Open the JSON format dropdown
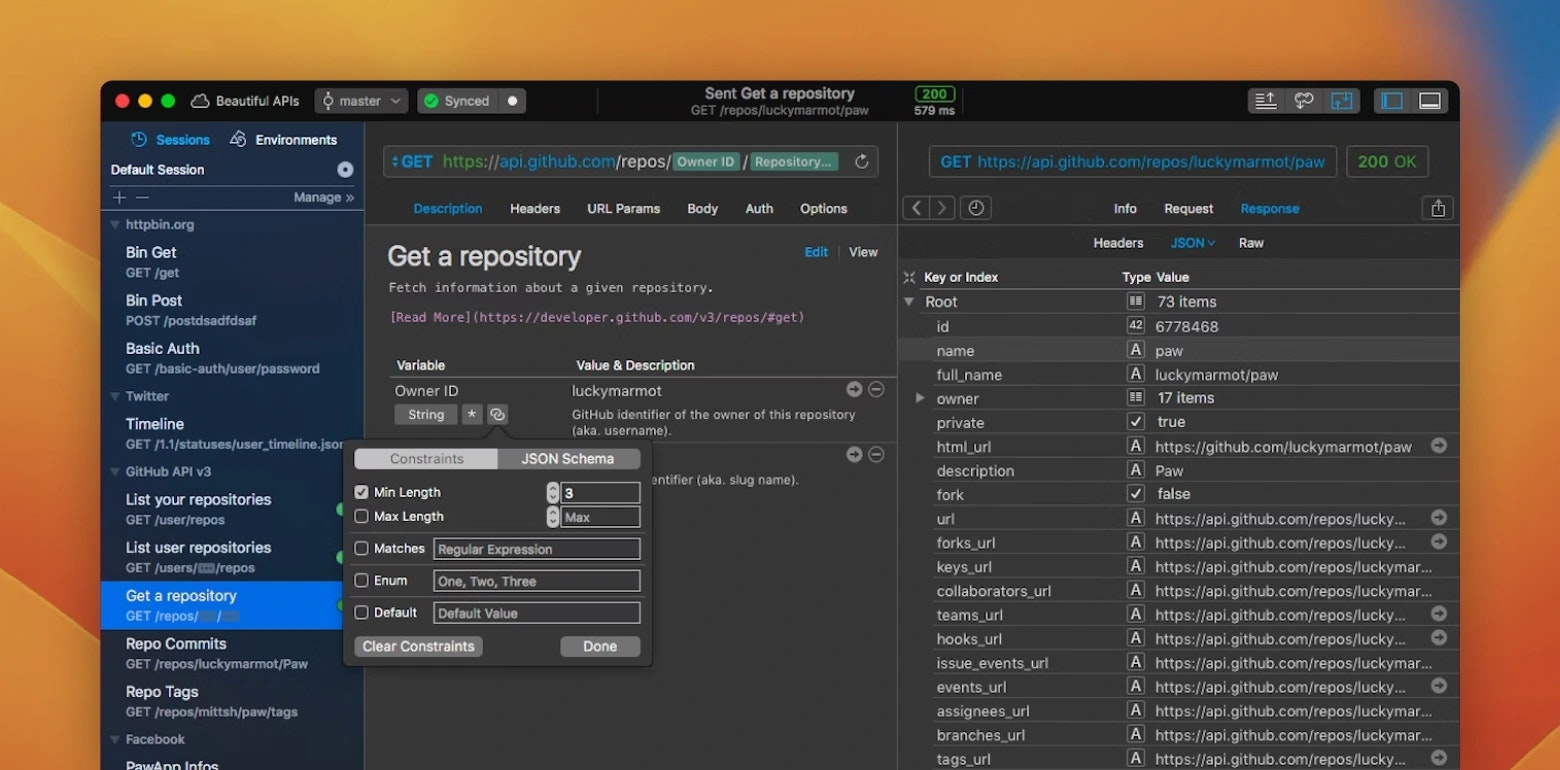 point(1193,243)
